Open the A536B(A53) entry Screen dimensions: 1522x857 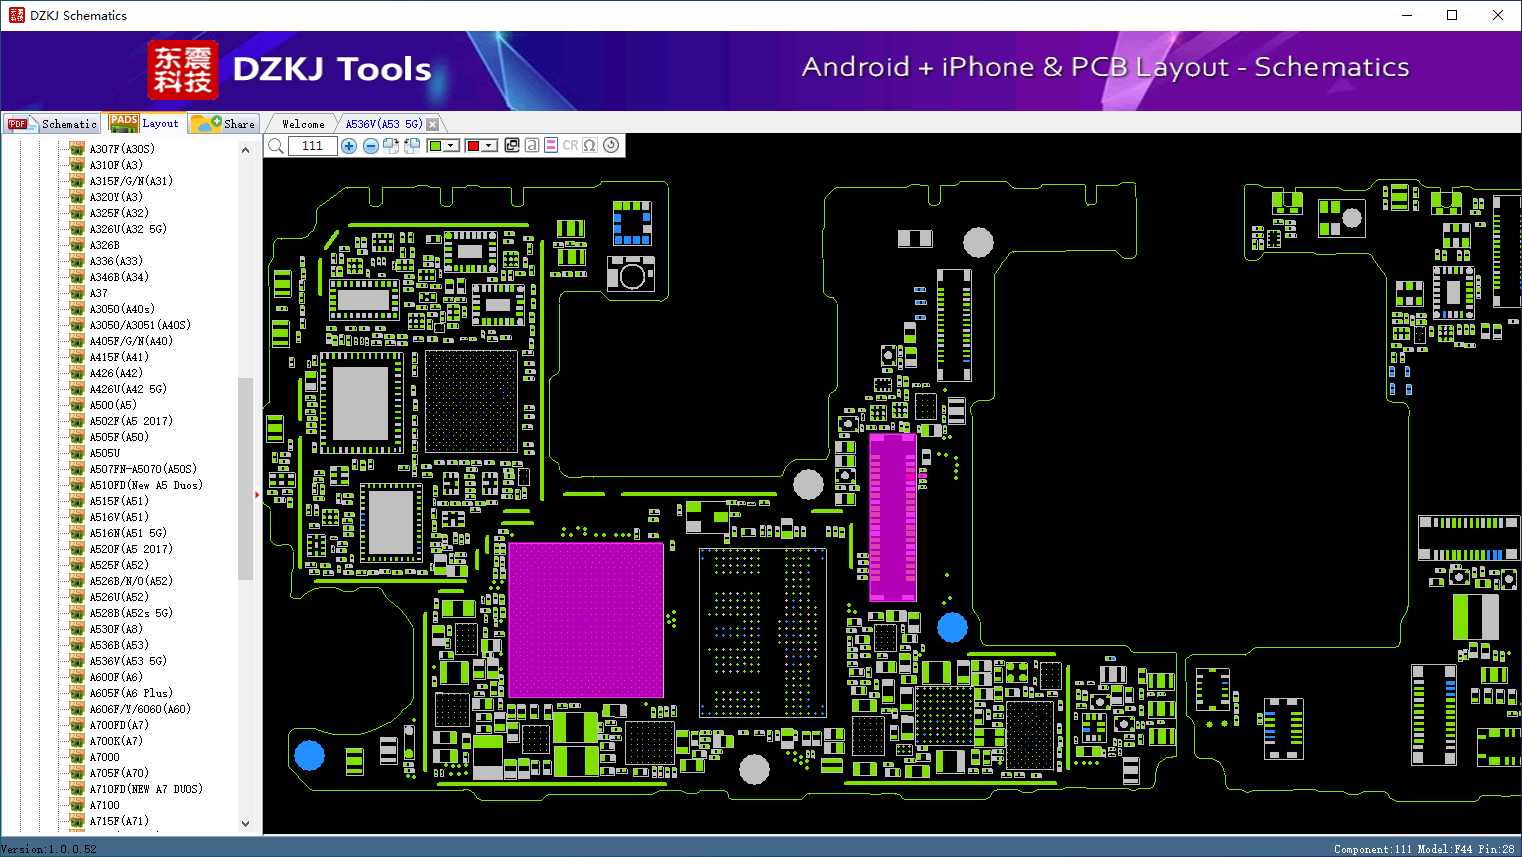(119, 645)
